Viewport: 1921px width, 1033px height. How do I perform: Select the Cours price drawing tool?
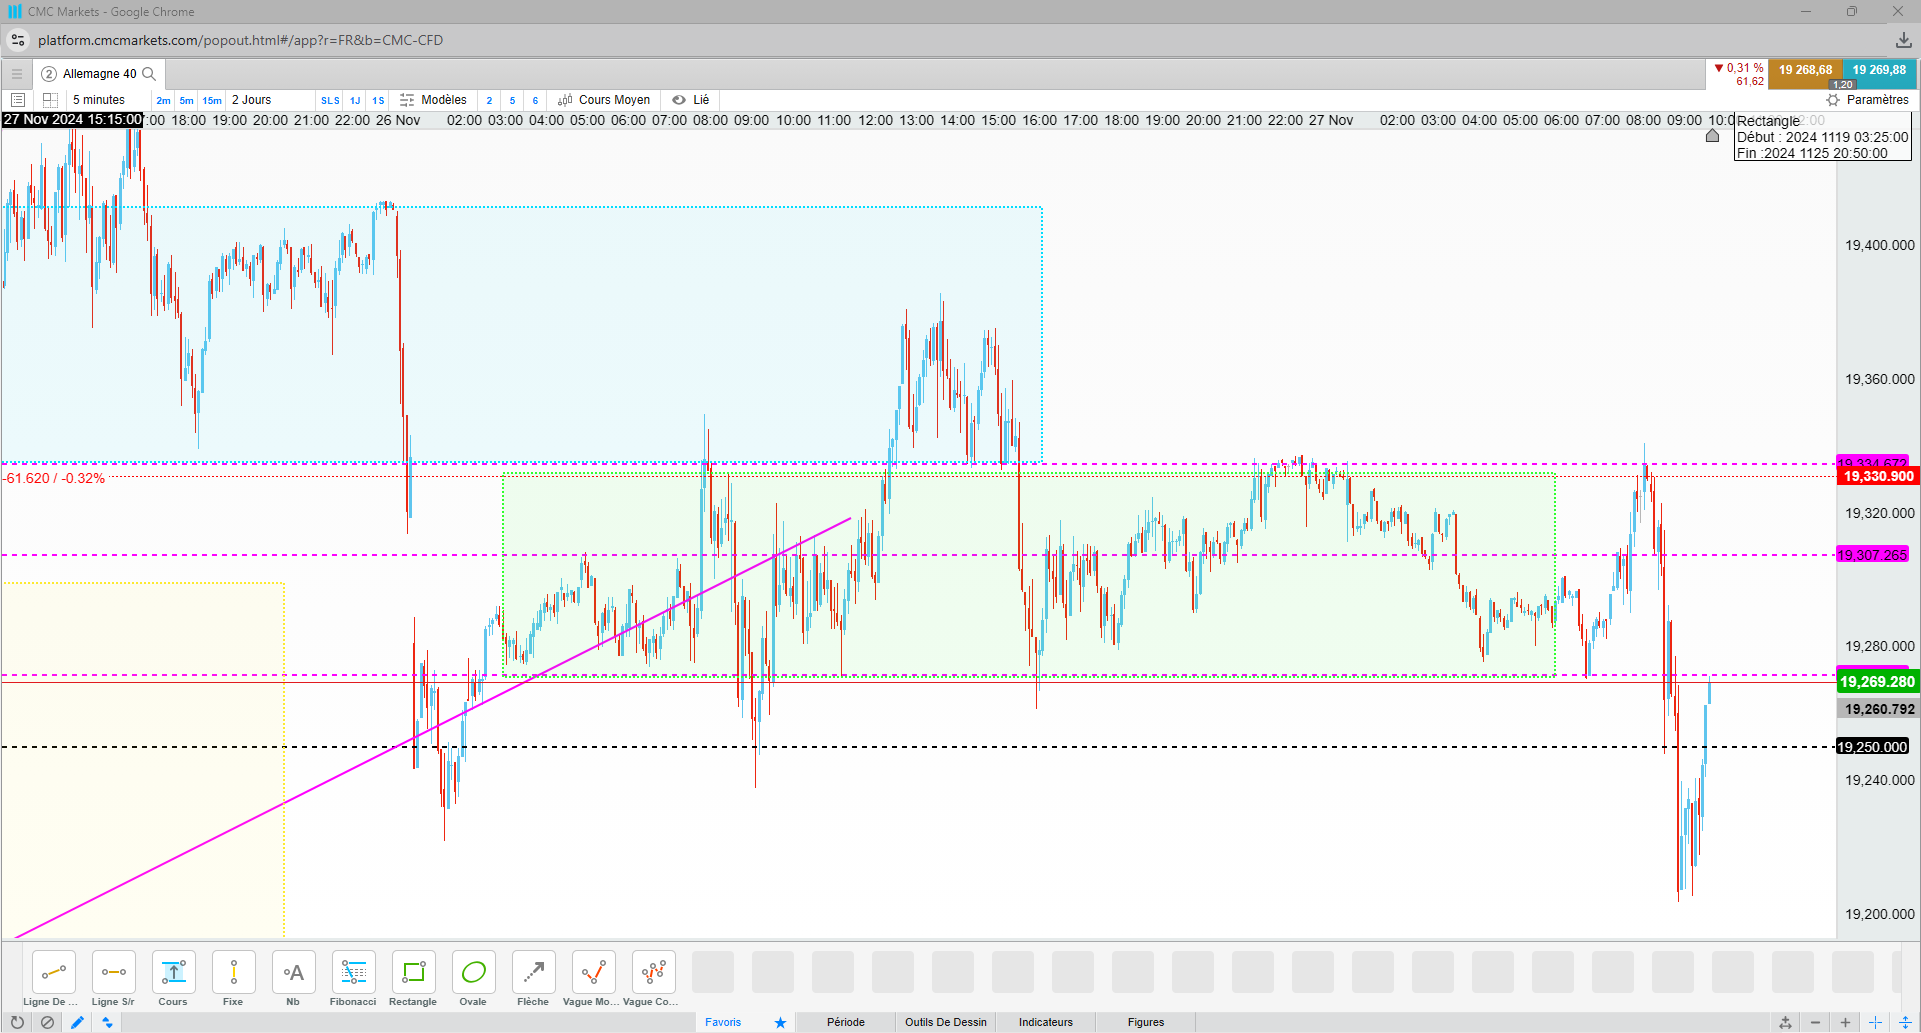pos(173,973)
